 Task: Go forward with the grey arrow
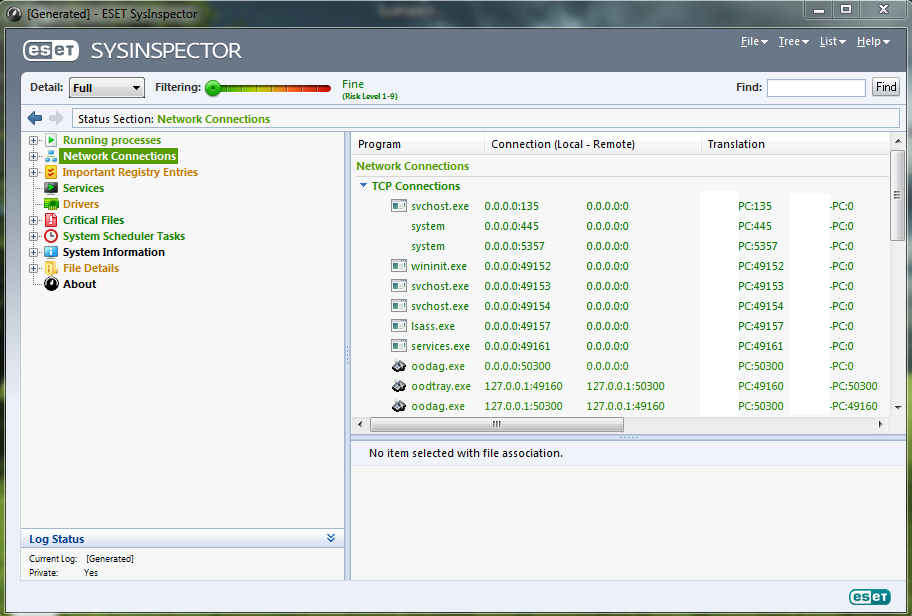point(56,118)
